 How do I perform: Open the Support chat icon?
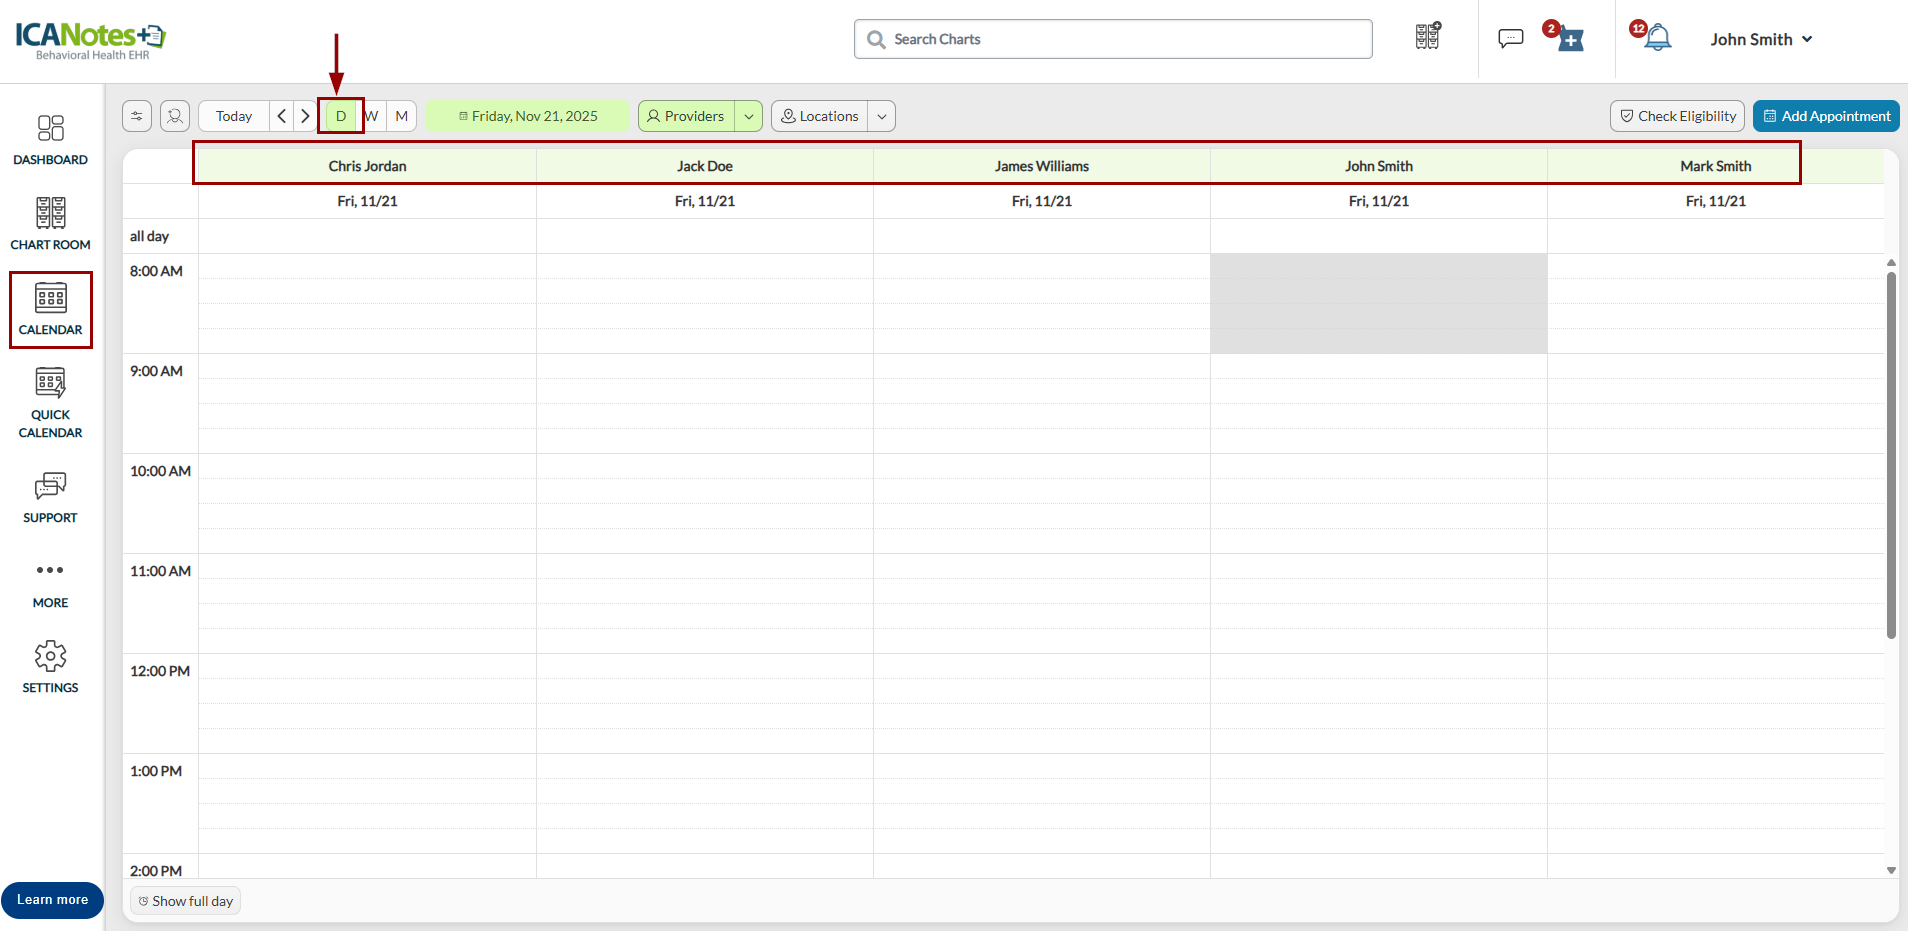50,486
